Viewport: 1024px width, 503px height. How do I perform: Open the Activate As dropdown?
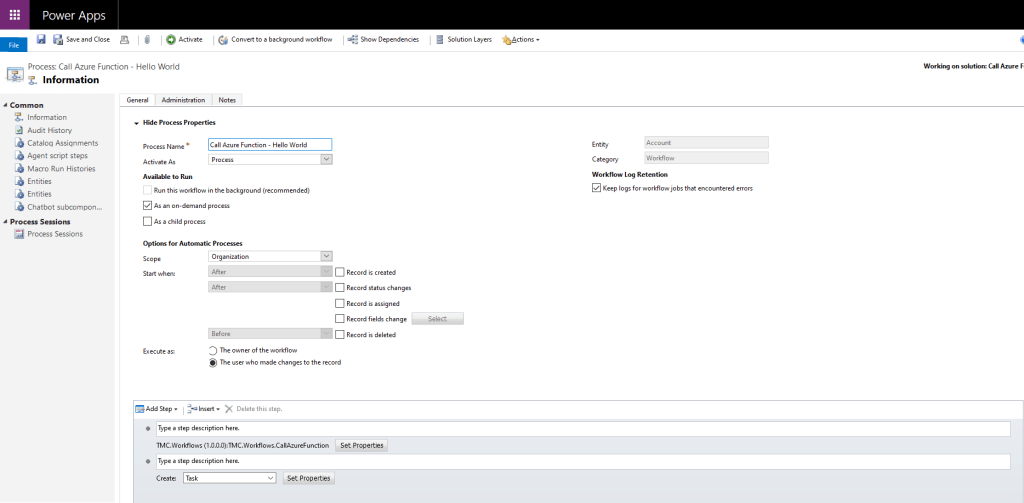point(270,159)
